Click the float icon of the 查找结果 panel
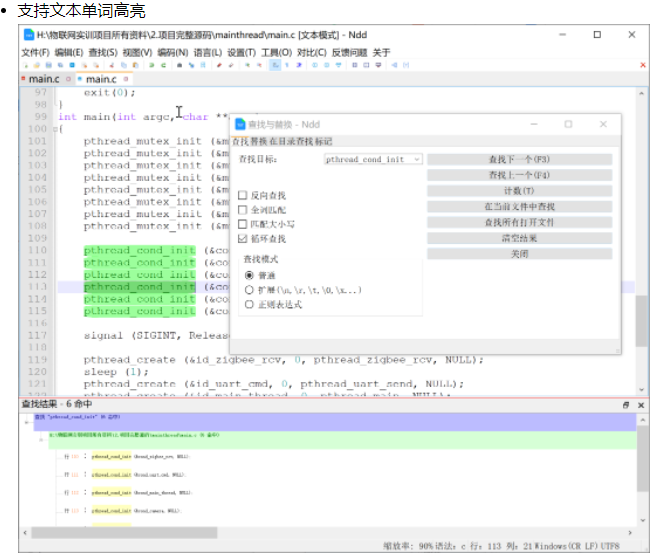This screenshot has height=558, width=658. pos(627,404)
